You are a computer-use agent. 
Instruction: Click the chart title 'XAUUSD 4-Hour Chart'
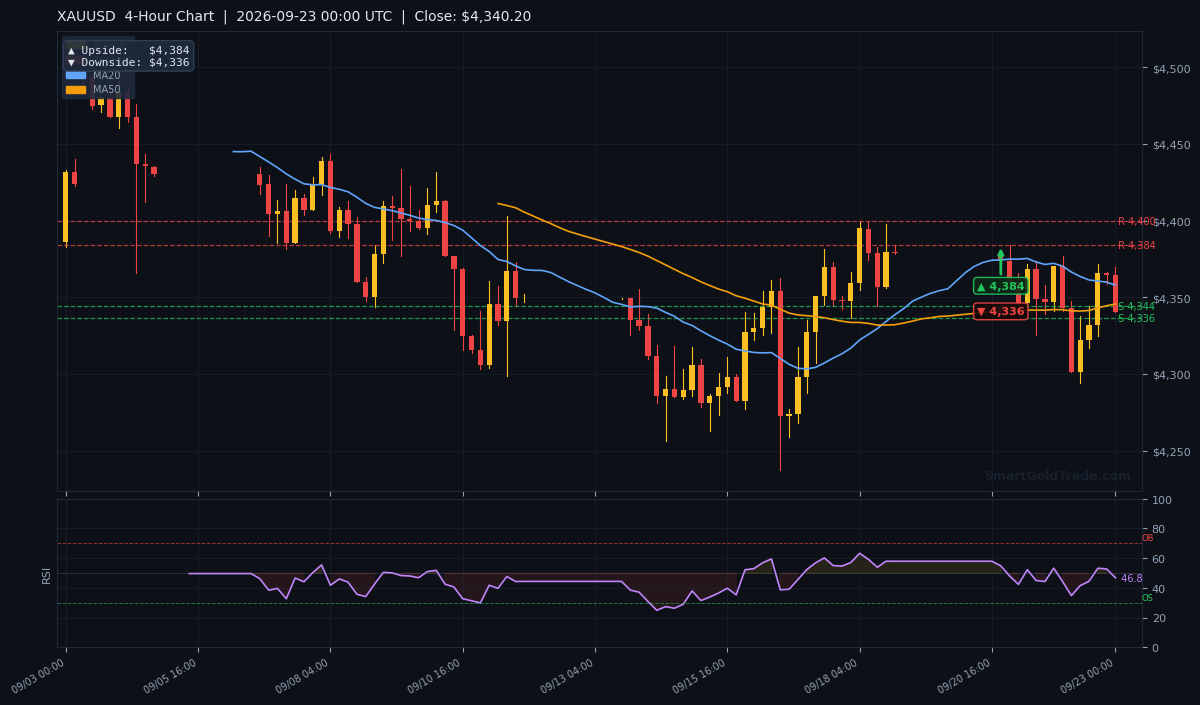[138, 17]
